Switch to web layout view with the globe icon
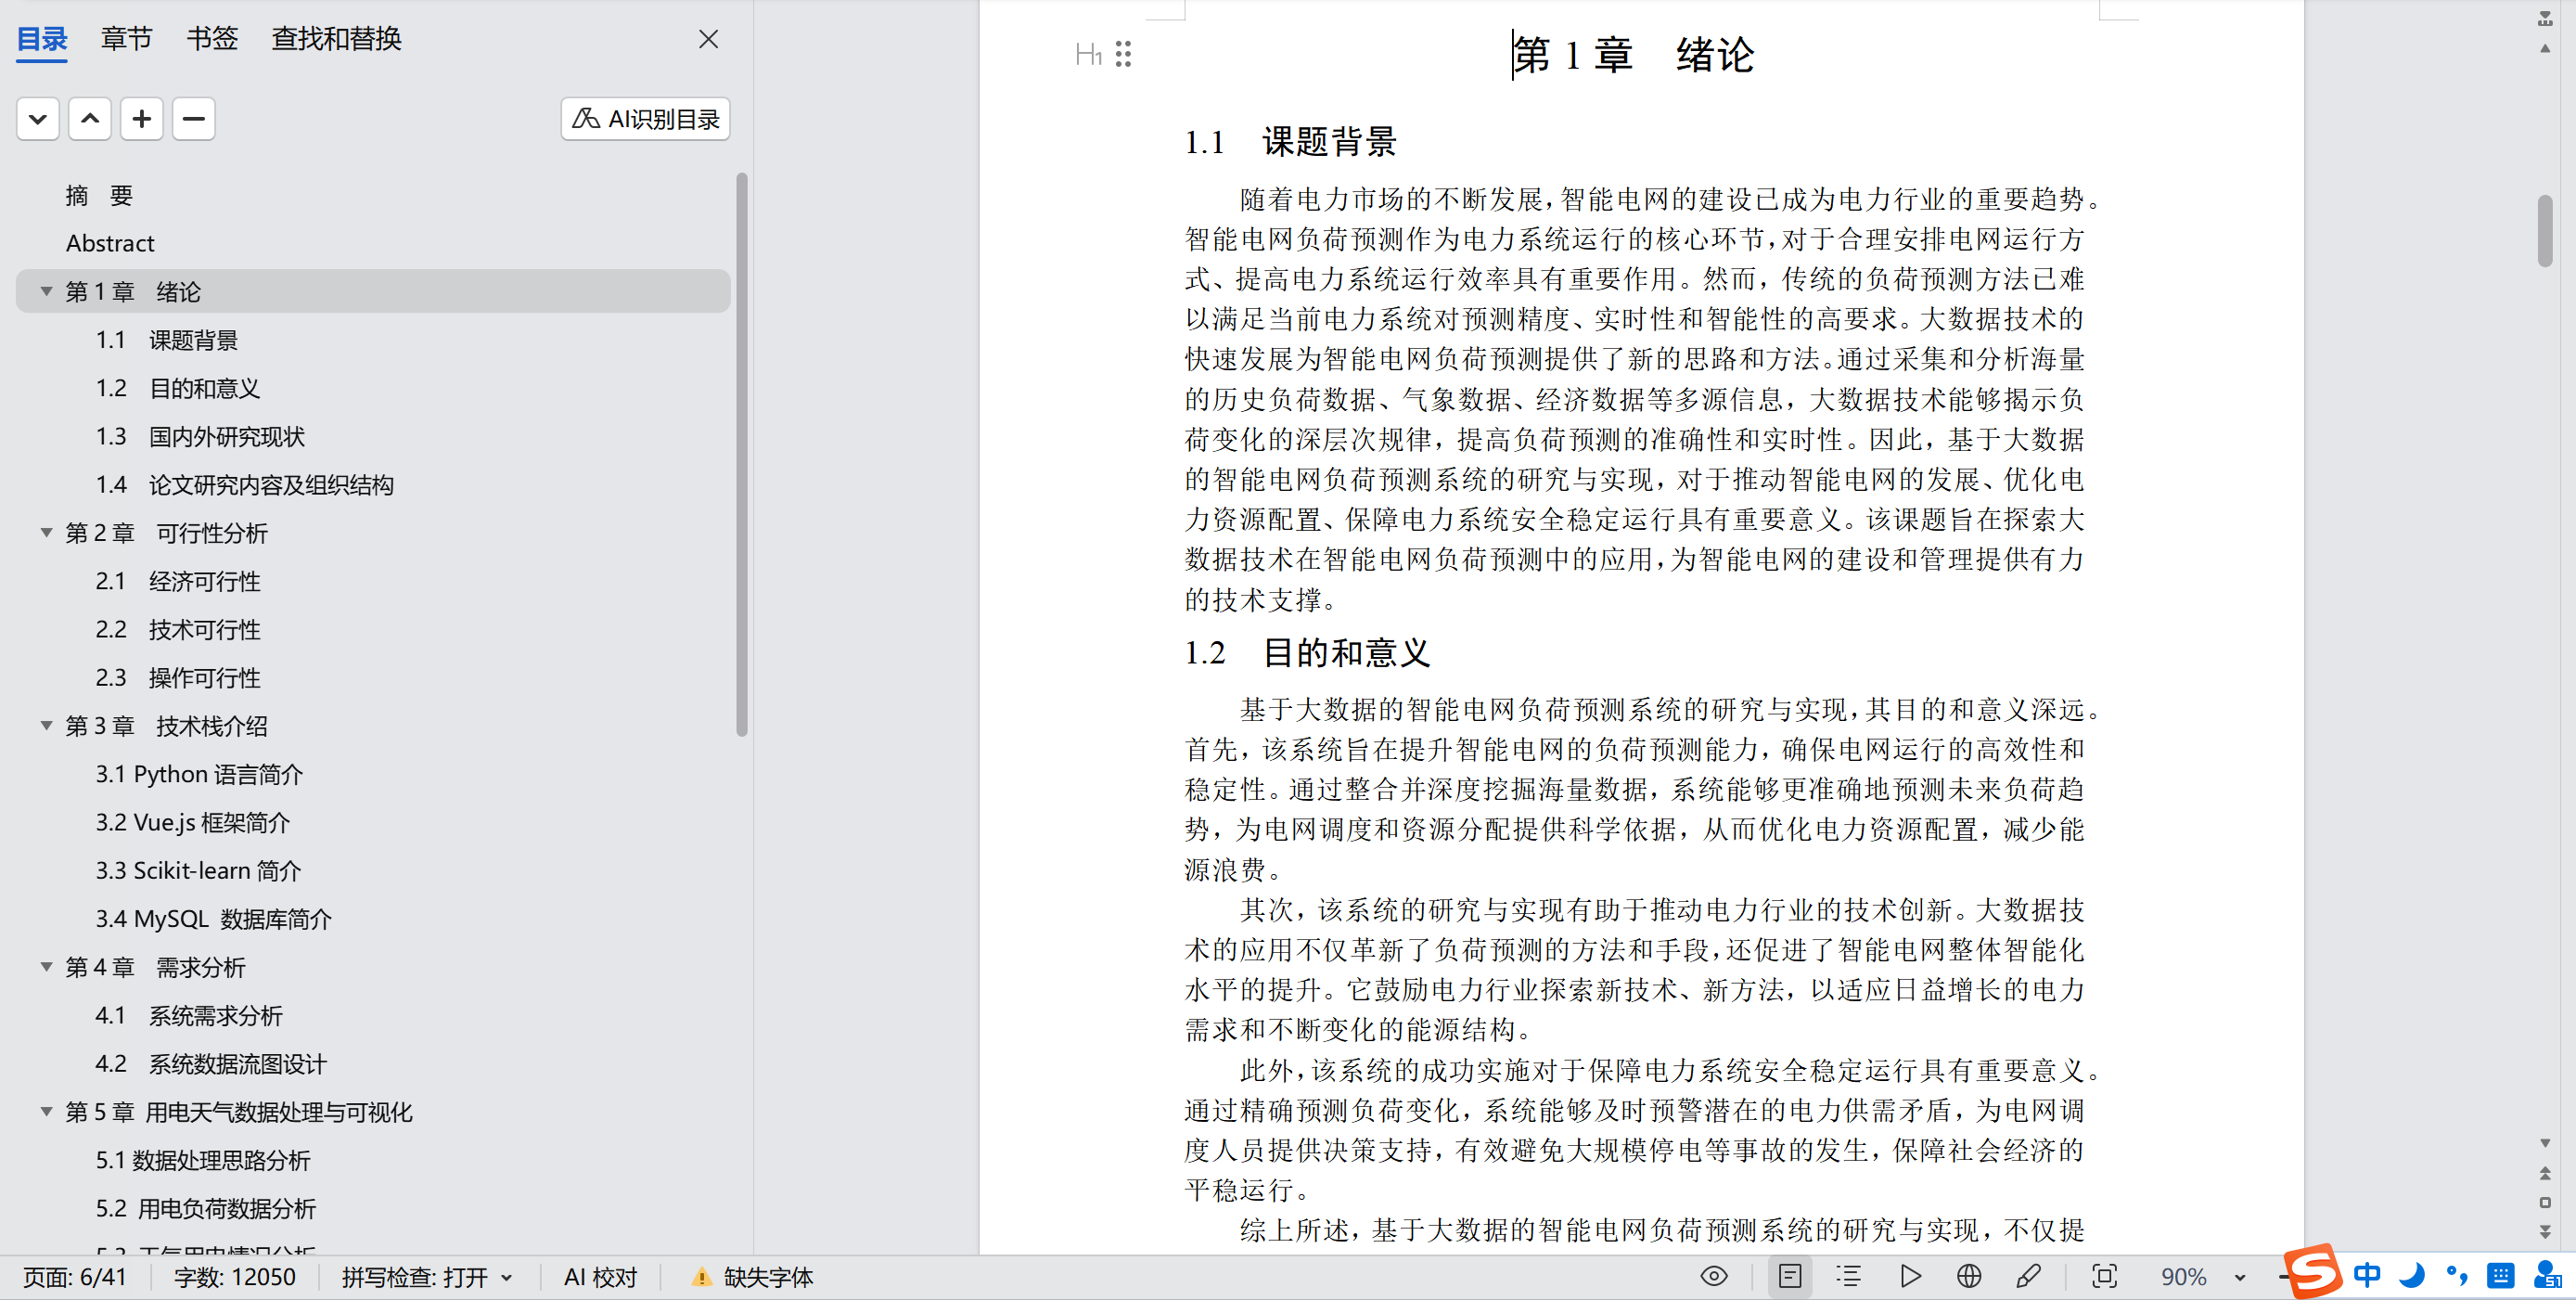The width and height of the screenshot is (2576, 1300). coord(1969,1276)
